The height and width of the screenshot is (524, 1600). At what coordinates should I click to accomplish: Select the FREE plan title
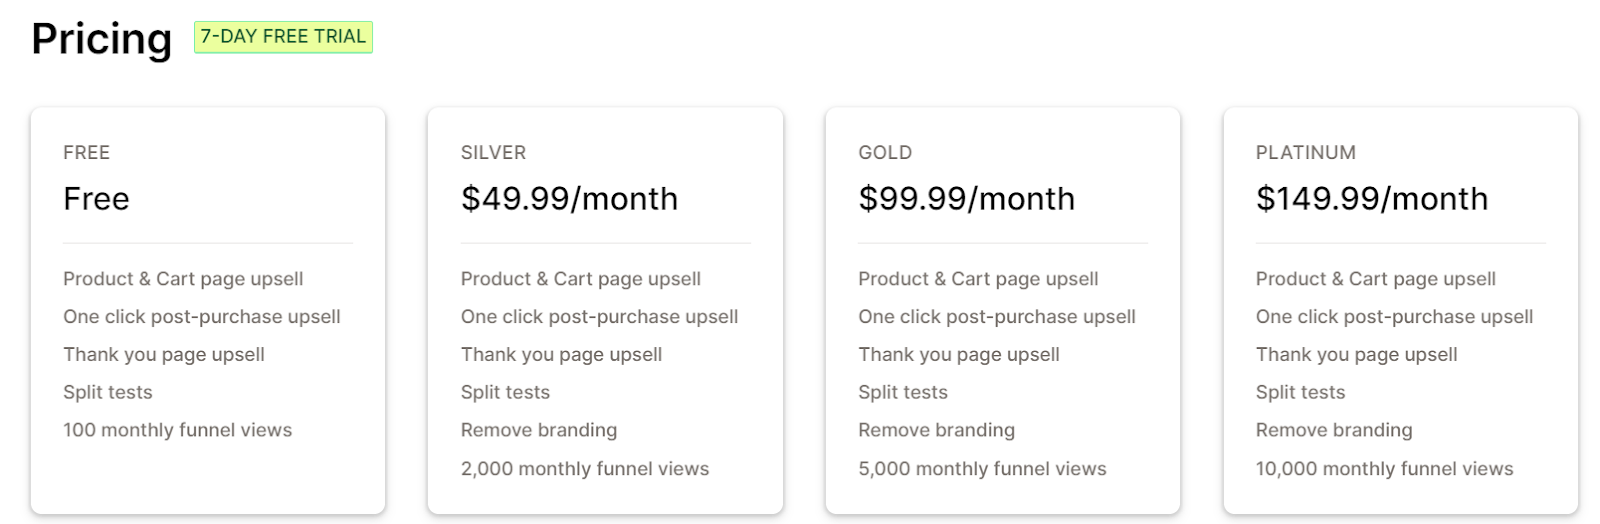tap(87, 153)
